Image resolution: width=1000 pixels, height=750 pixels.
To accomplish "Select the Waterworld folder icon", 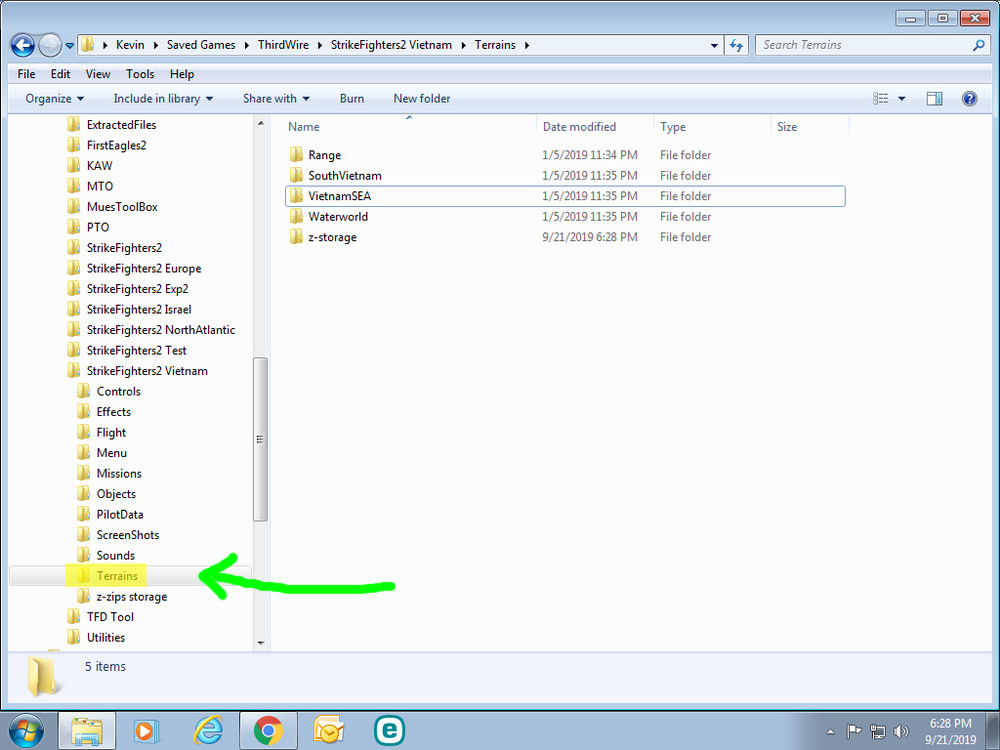I will (x=296, y=216).
